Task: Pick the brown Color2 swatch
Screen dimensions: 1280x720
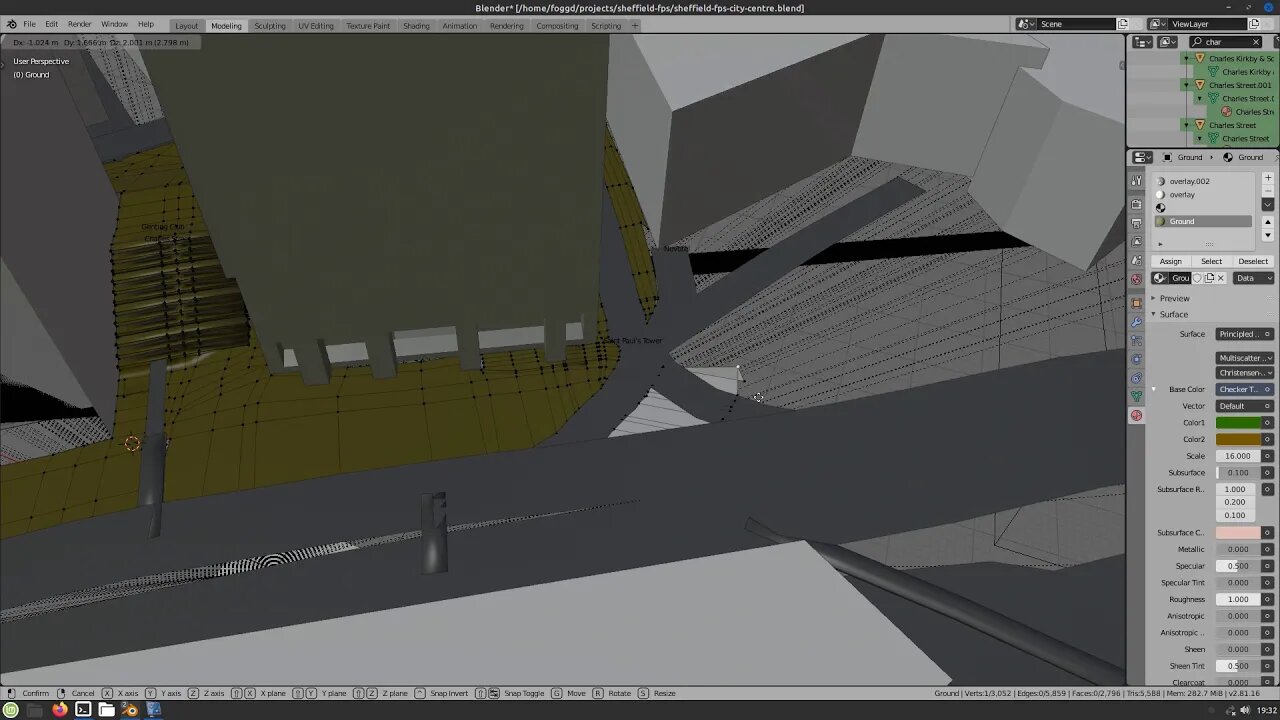Action: [1238, 439]
